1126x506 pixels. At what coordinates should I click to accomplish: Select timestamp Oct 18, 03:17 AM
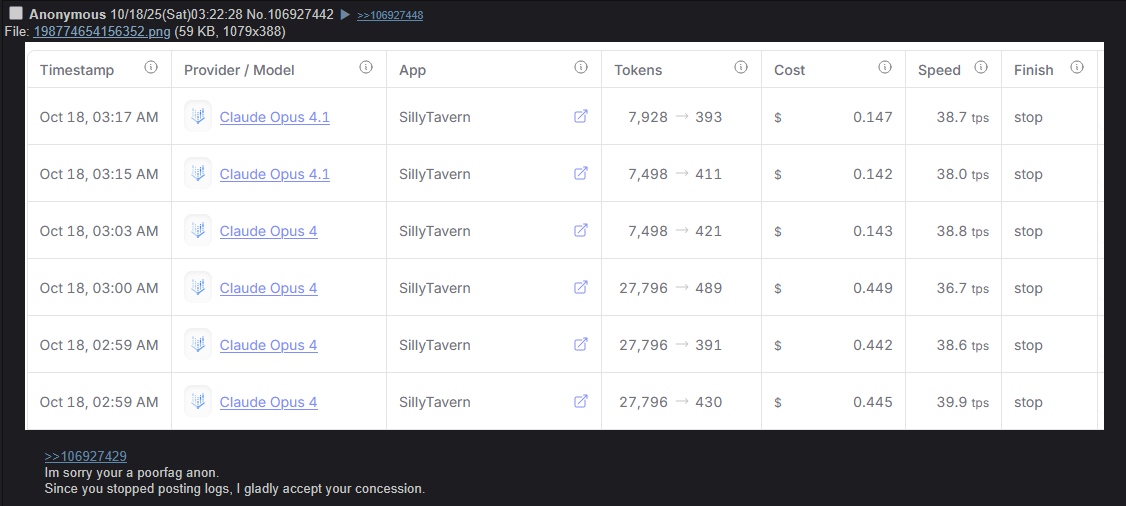99,117
